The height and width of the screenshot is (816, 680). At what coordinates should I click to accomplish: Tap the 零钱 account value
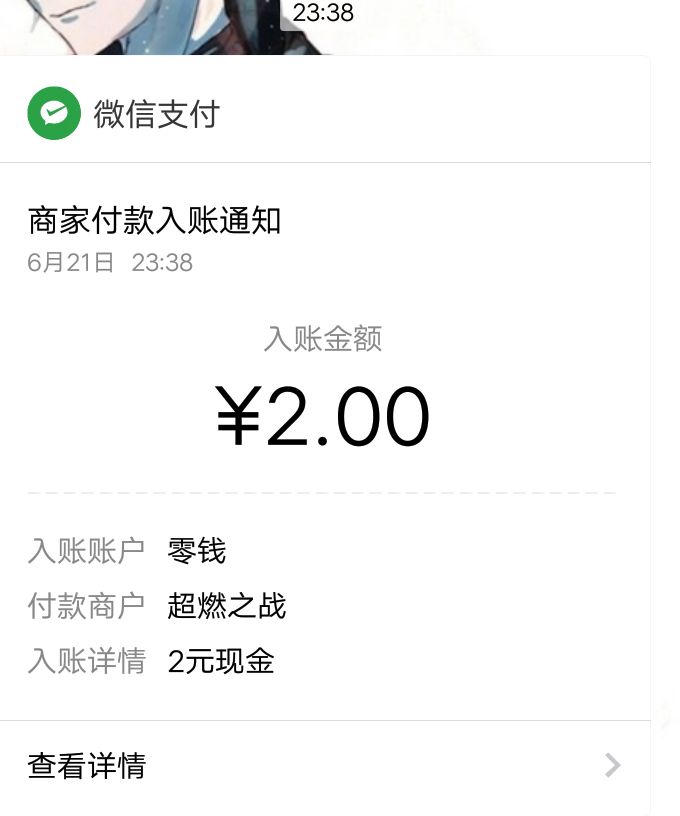[x=197, y=551]
